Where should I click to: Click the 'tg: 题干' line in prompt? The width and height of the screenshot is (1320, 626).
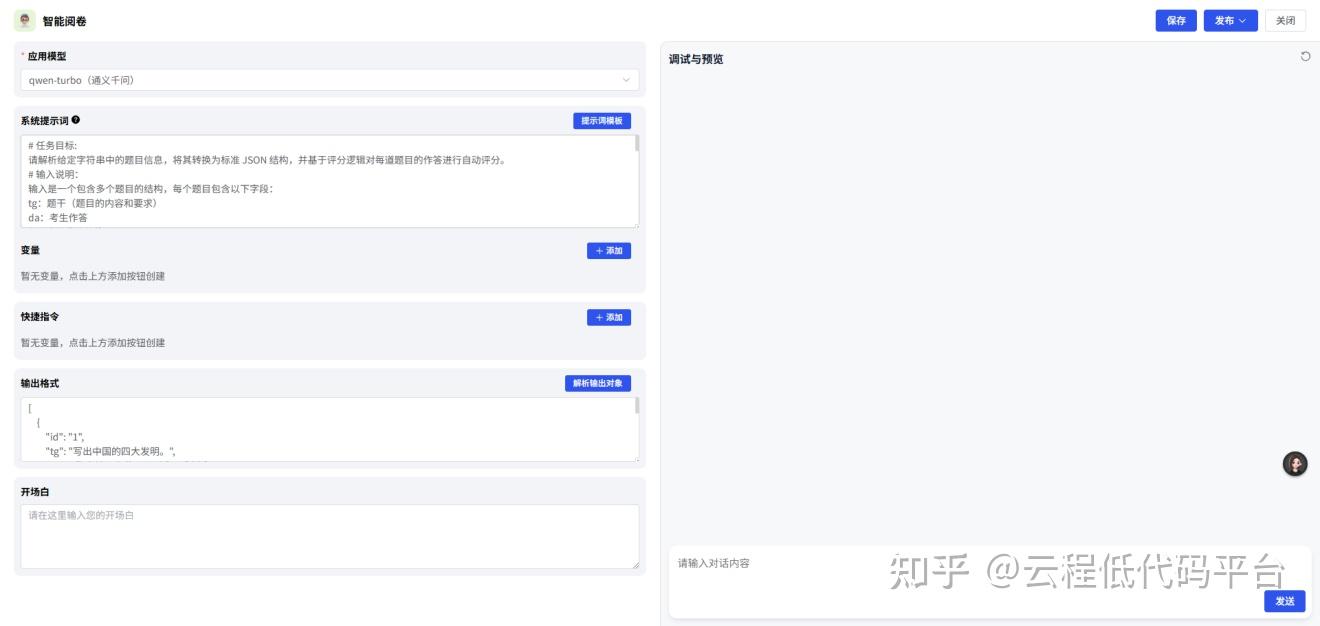point(92,203)
